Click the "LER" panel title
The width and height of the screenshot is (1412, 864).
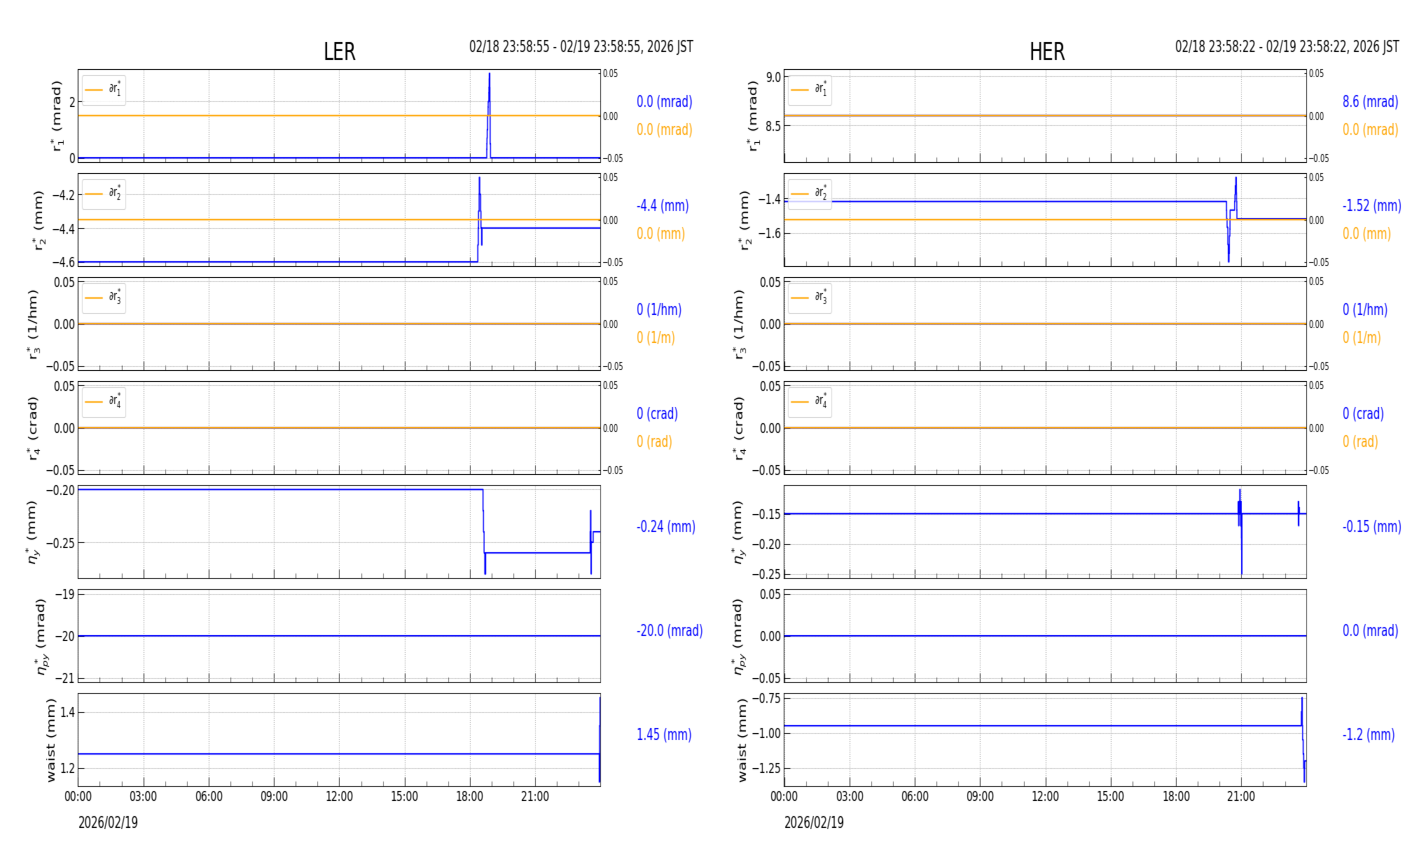tap(339, 52)
